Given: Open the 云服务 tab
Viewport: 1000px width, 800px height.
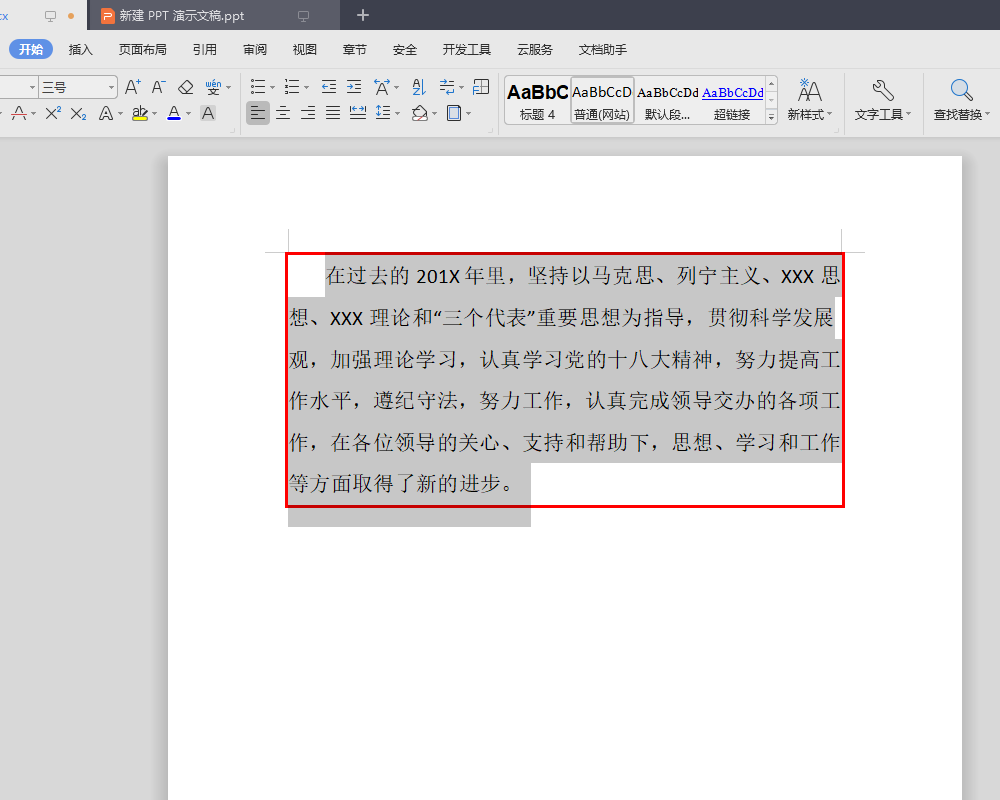Looking at the screenshot, I should 534,49.
